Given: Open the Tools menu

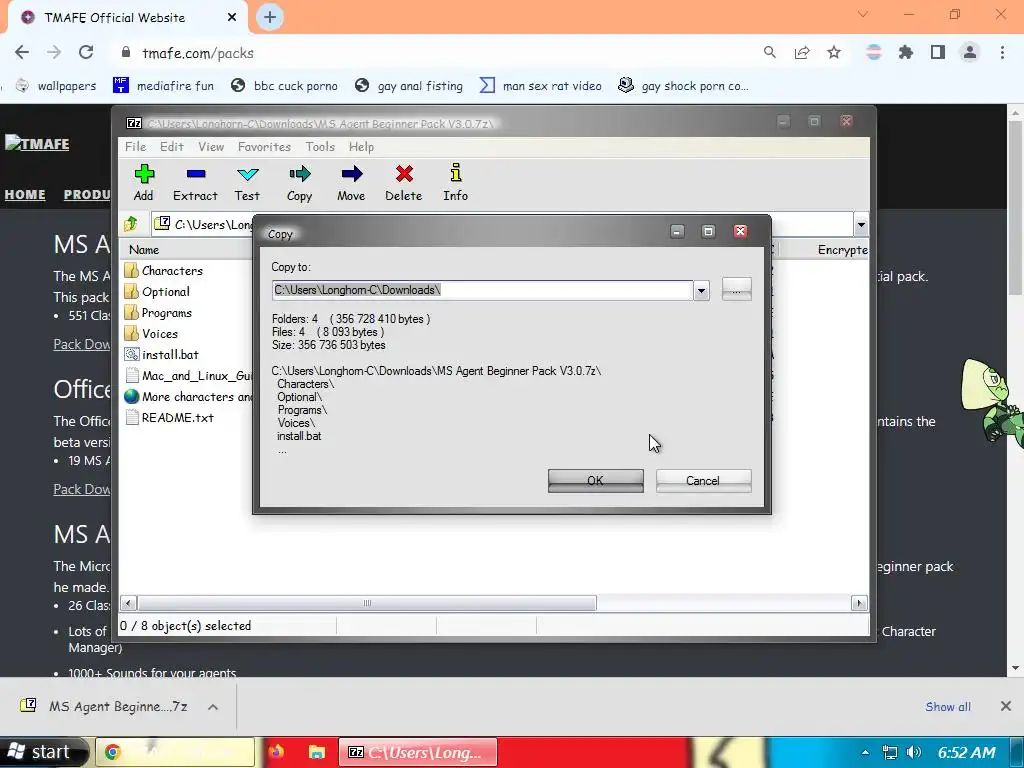Looking at the screenshot, I should [320, 146].
